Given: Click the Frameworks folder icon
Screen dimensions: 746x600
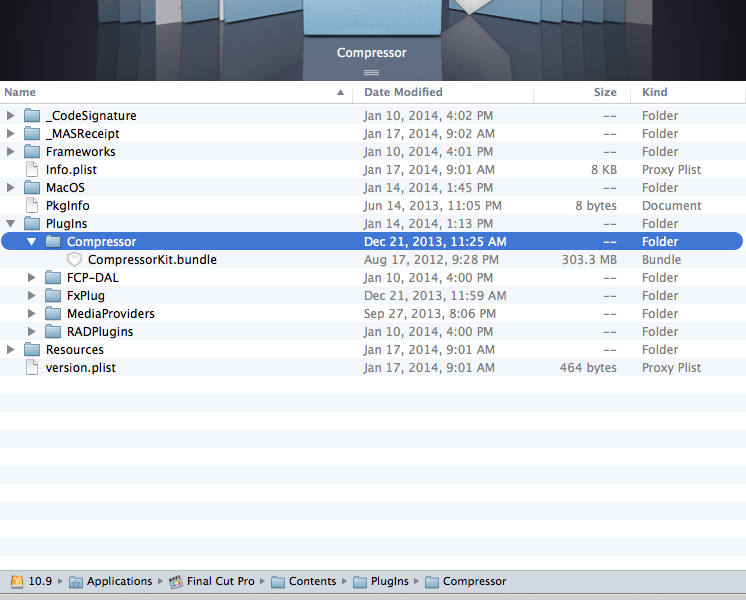Looking at the screenshot, I should point(32,152).
